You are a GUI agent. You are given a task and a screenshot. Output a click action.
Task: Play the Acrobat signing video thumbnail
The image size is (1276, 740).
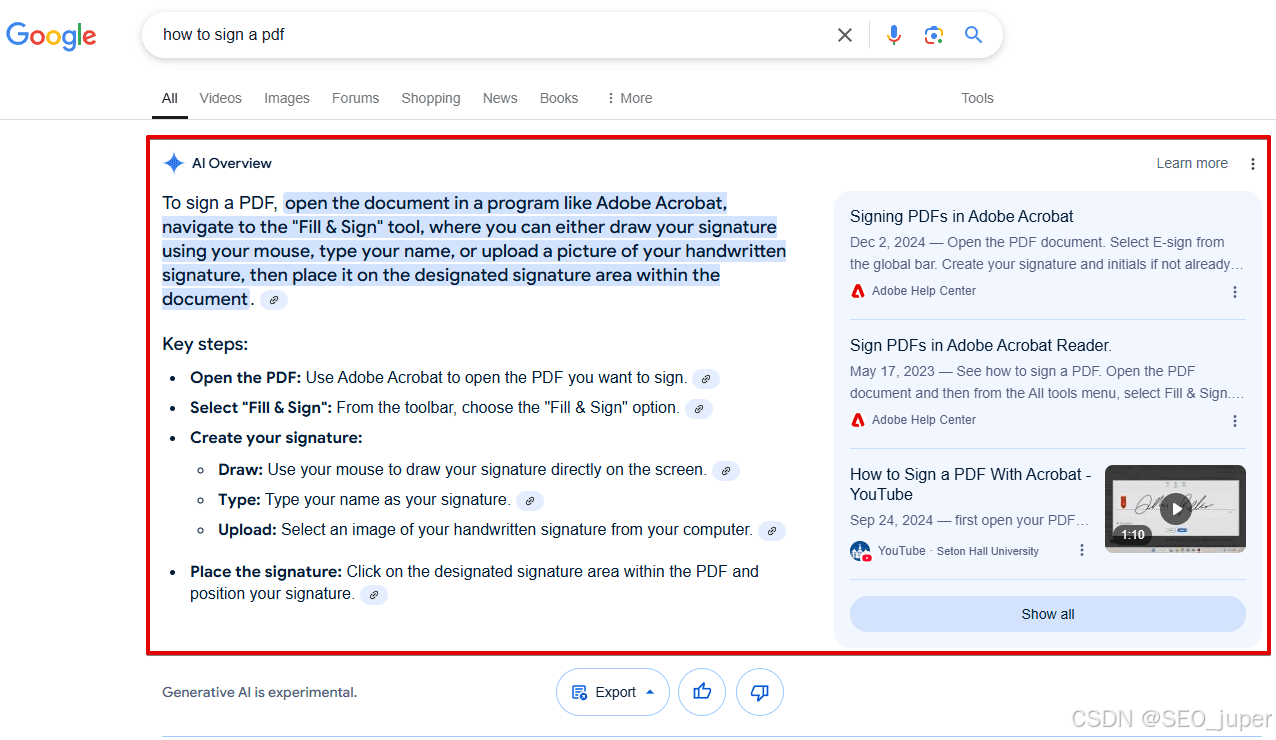(x=1175, y=508)
